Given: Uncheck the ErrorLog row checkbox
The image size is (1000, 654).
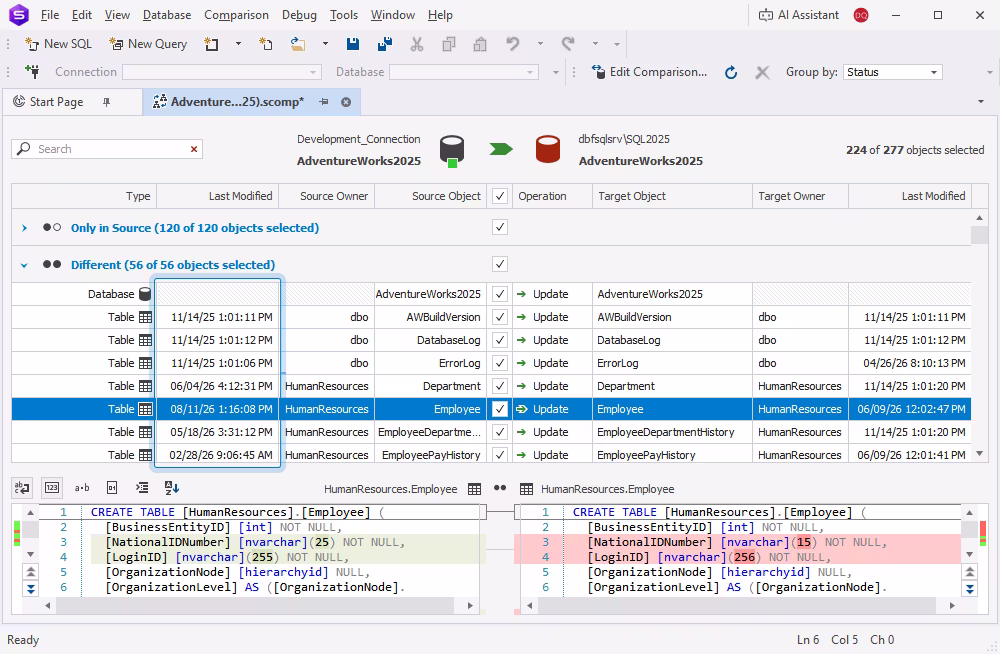Looking at the screenshot, I should [x=500, y=363].
